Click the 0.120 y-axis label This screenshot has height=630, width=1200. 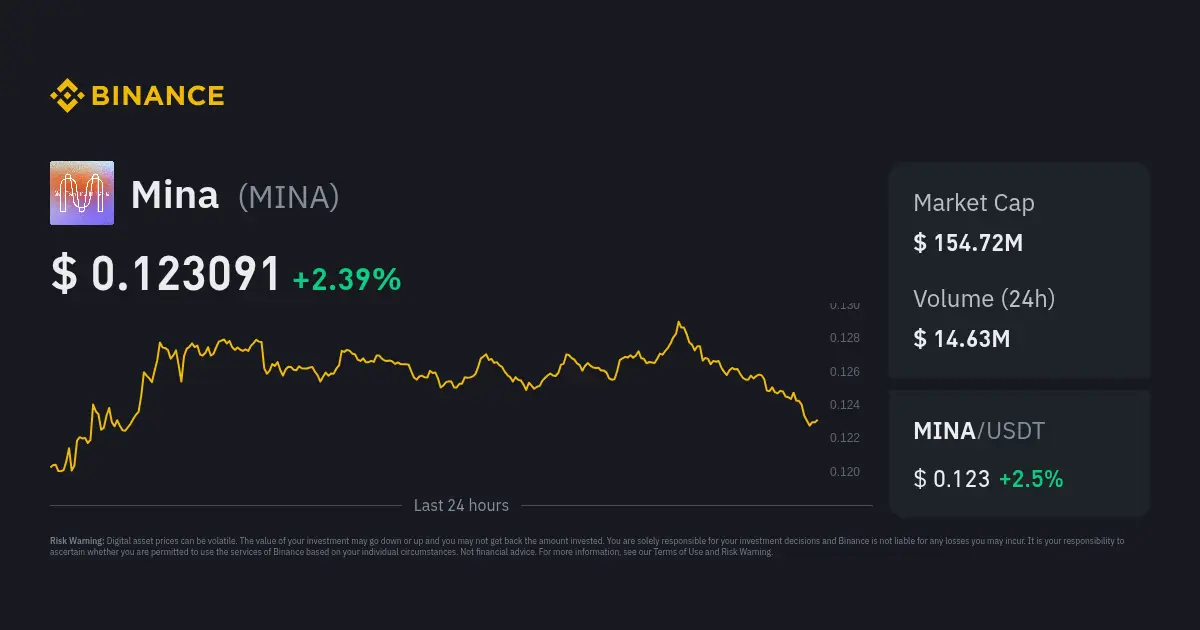coord(845,472)
